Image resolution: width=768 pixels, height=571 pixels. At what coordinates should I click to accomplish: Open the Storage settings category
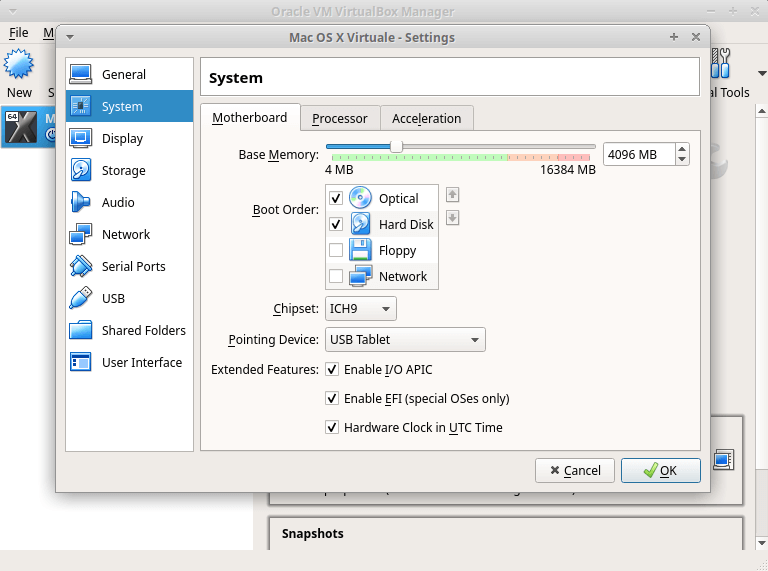(x=129, y=170)
